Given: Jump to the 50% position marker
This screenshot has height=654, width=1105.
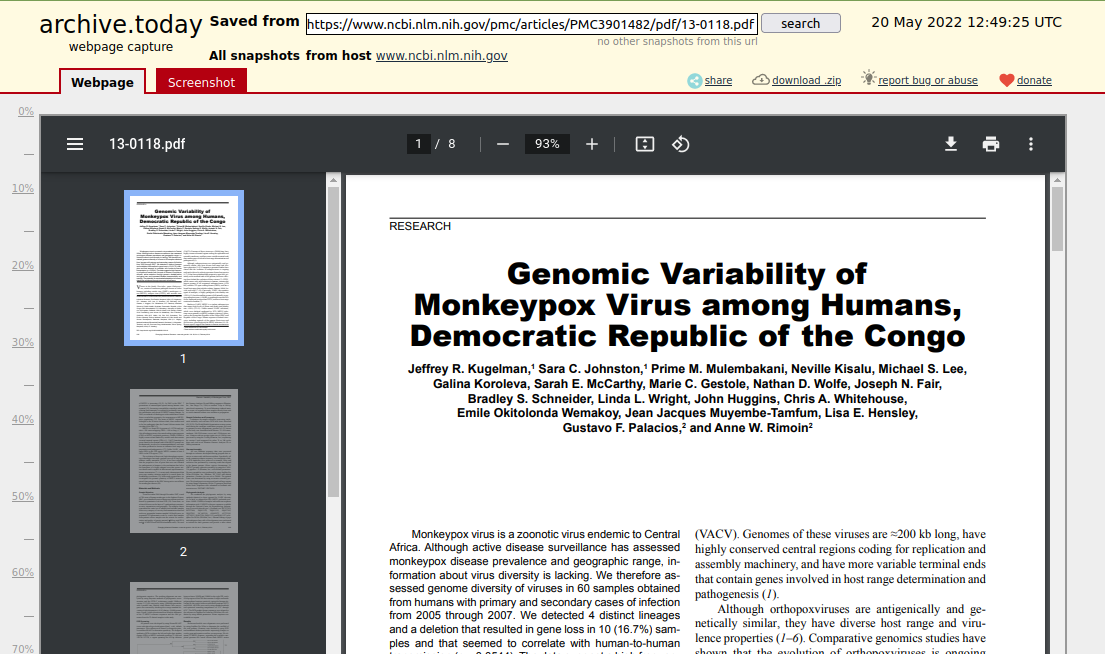Looking at the screenshot, I should [x=23, y=496].
